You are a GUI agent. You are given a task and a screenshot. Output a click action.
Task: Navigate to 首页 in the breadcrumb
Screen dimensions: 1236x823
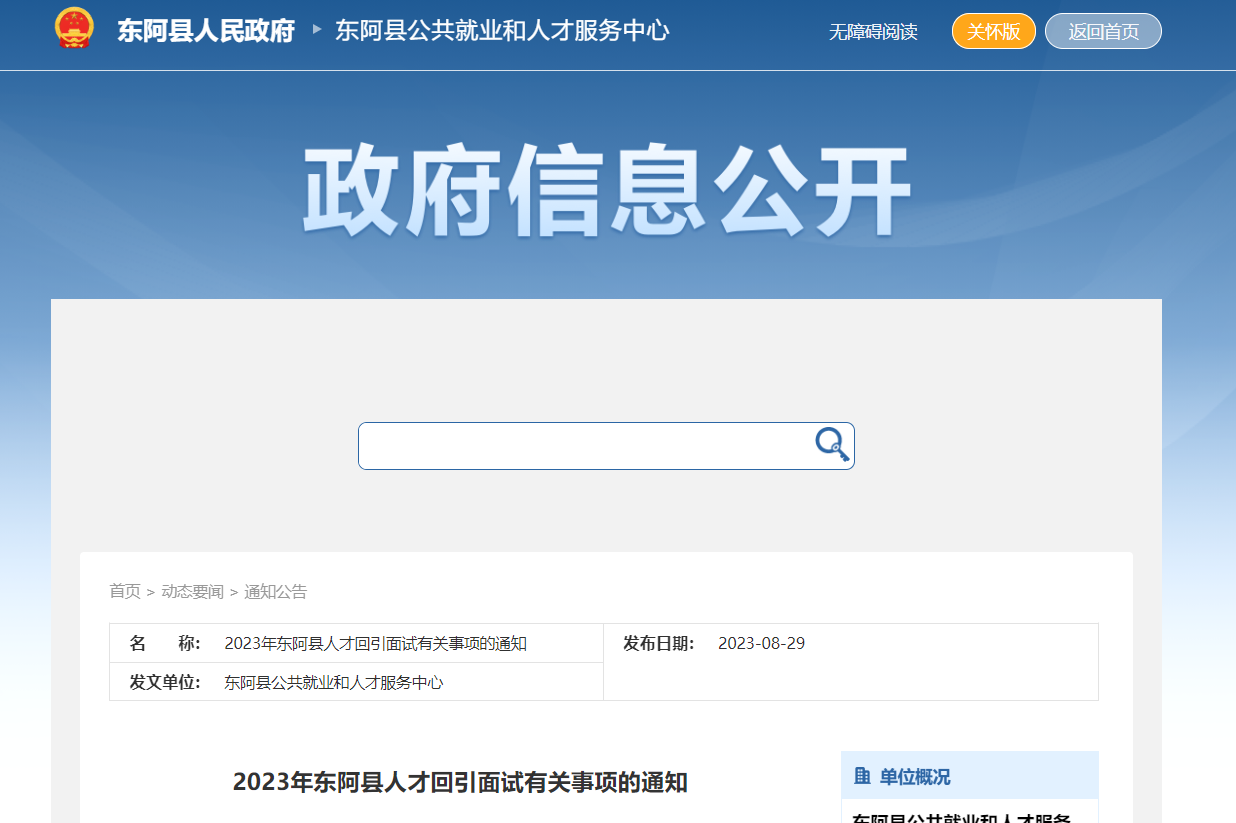125,592
